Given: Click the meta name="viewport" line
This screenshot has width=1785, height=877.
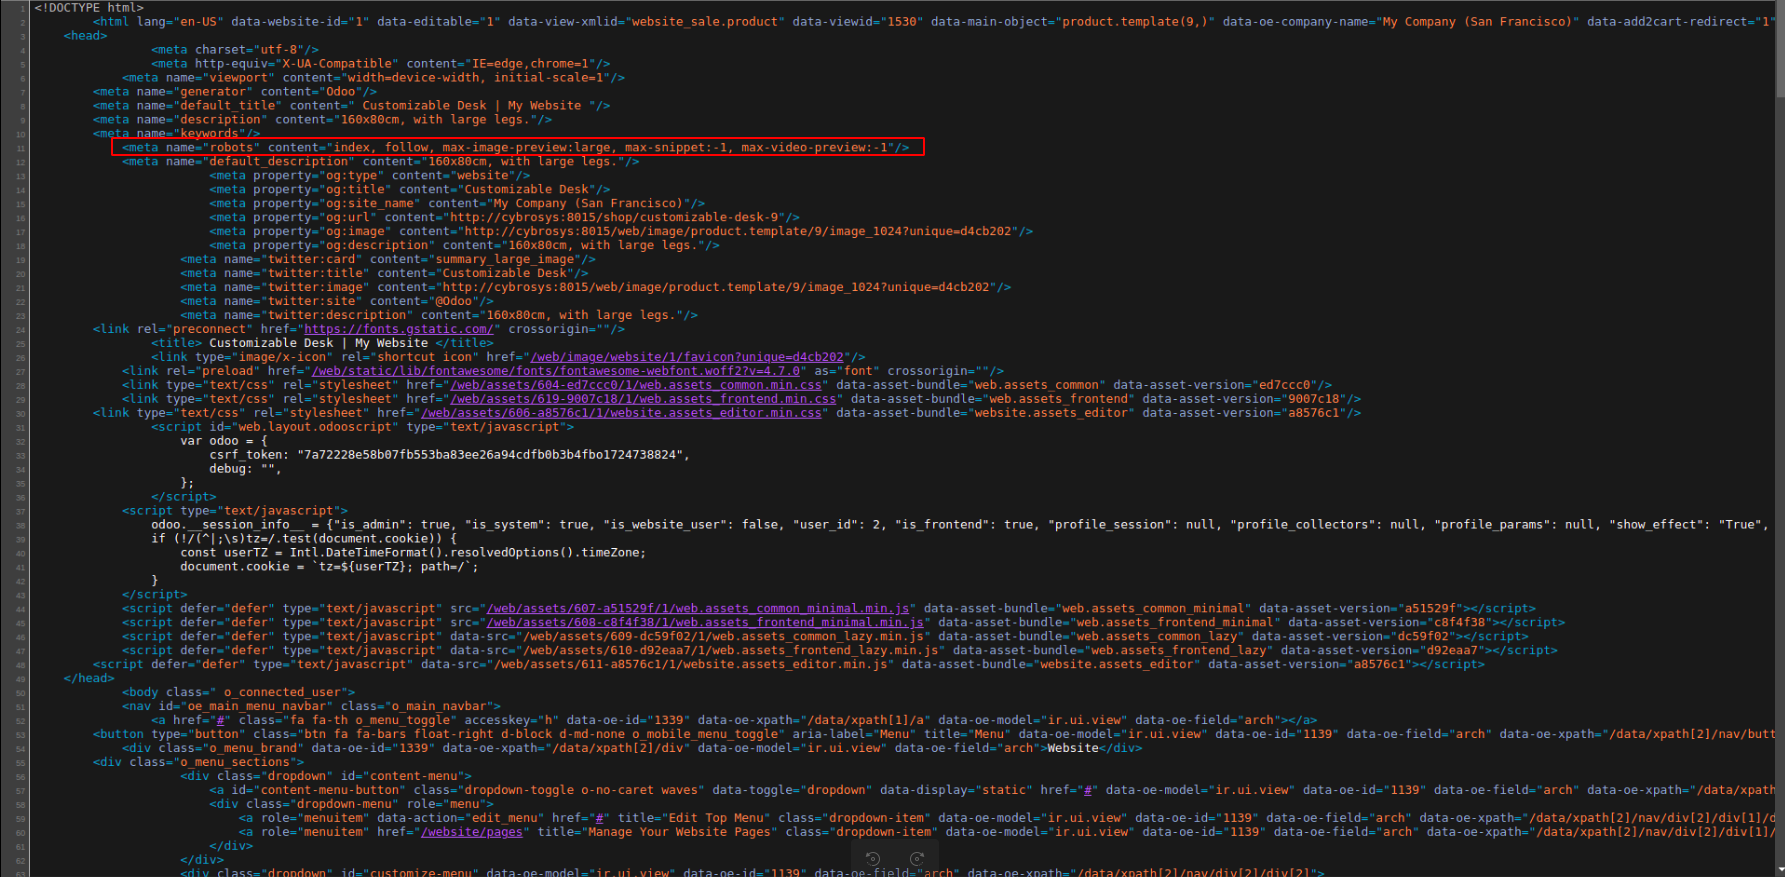Looking at the screenshot, I should (373, 77).
